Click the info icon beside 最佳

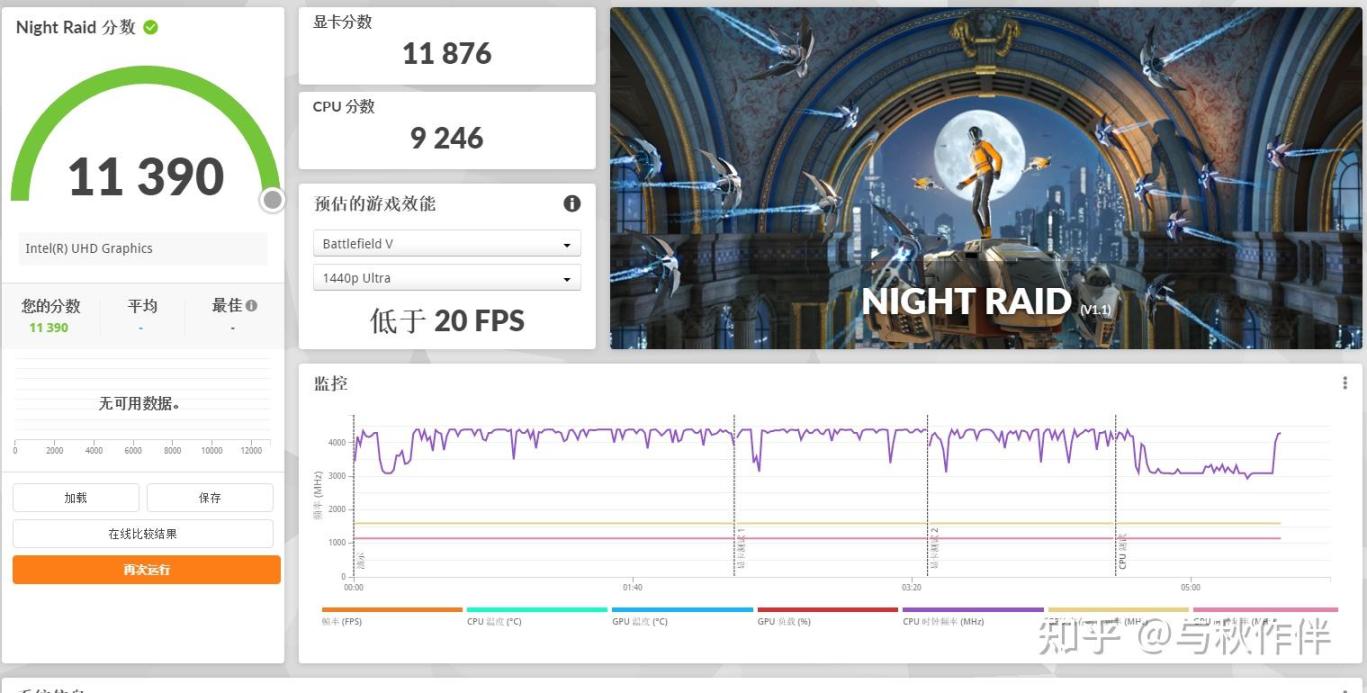(x=251, y=306)
